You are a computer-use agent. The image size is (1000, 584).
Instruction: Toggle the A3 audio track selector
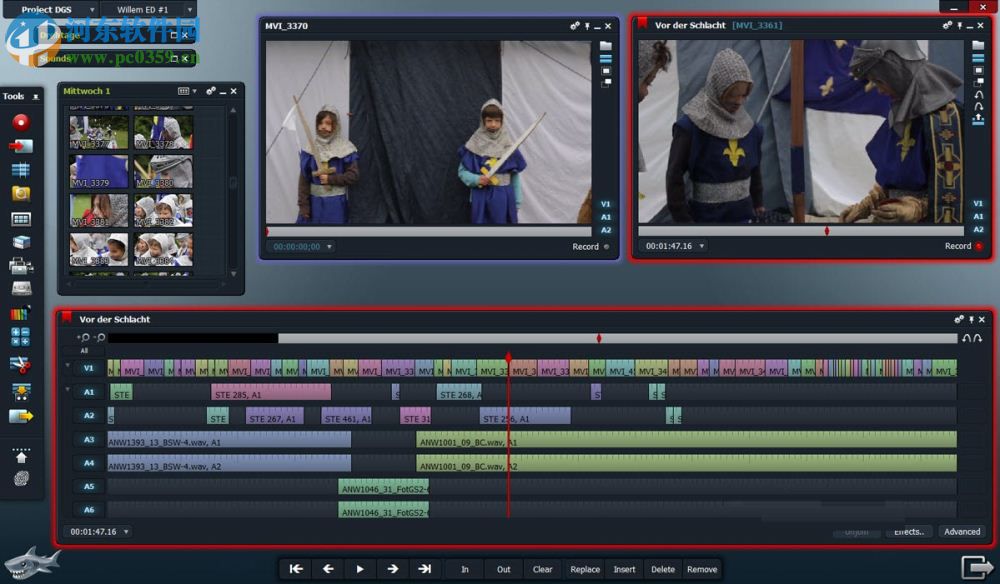point(88,440)
